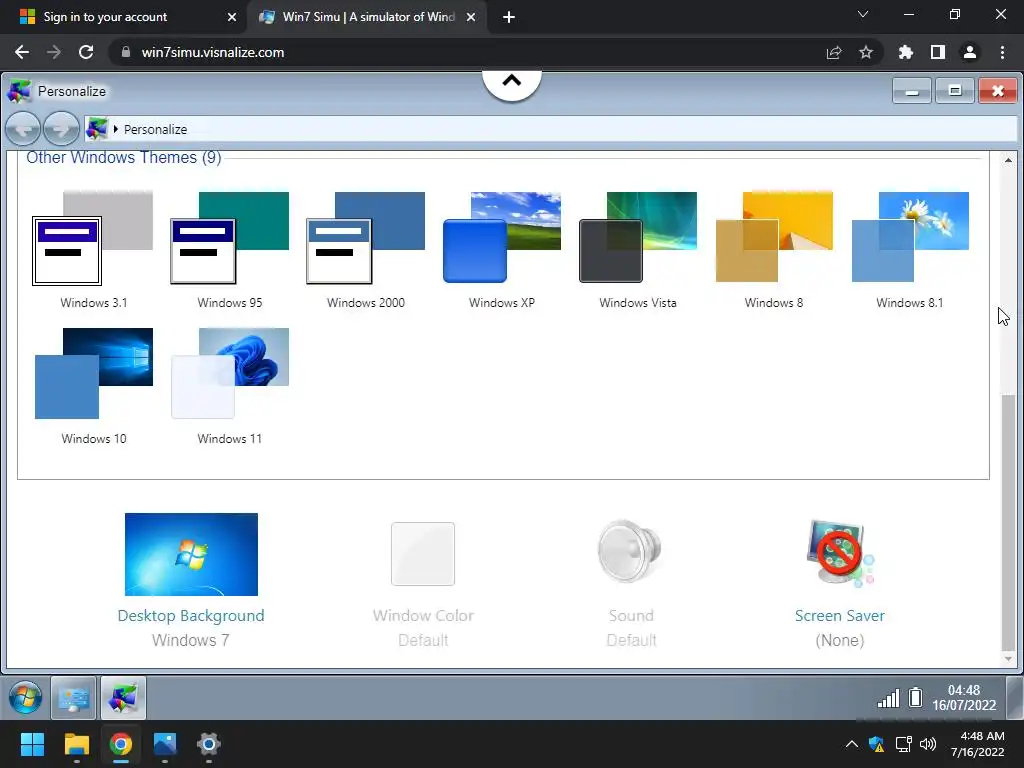Open a new browser tab
Viewport: 1024px width, 768px height.
pos(509,17)
